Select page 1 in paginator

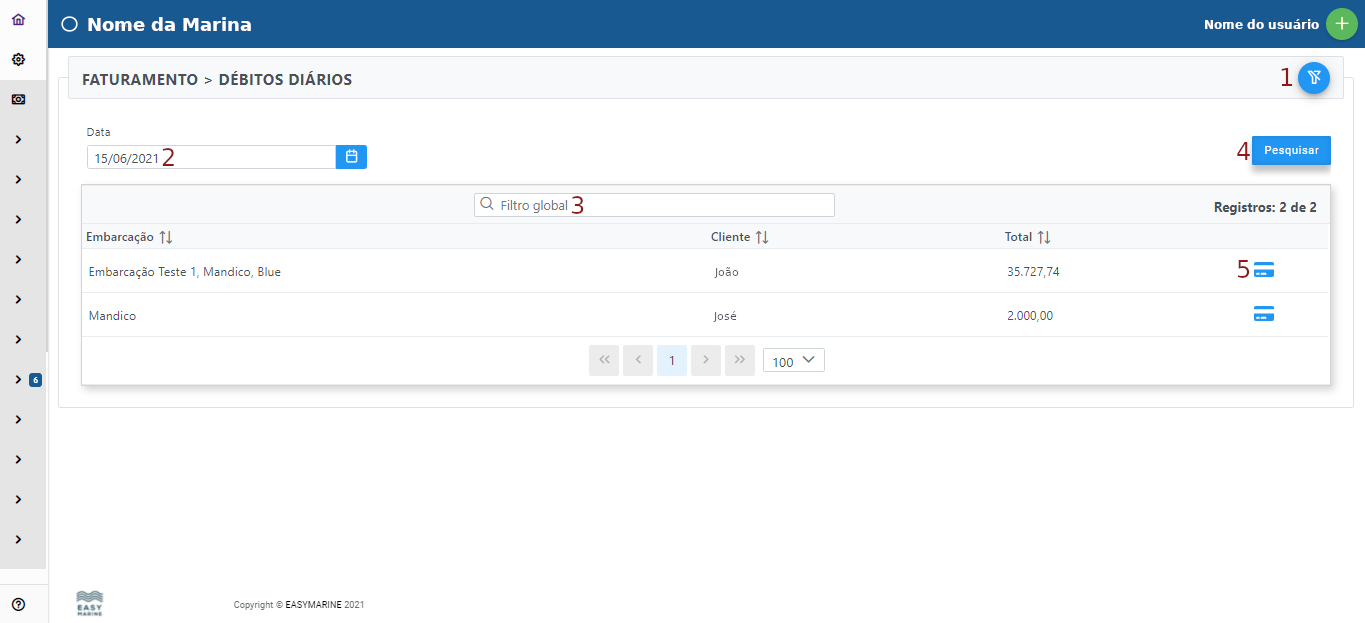click(672, 361)
